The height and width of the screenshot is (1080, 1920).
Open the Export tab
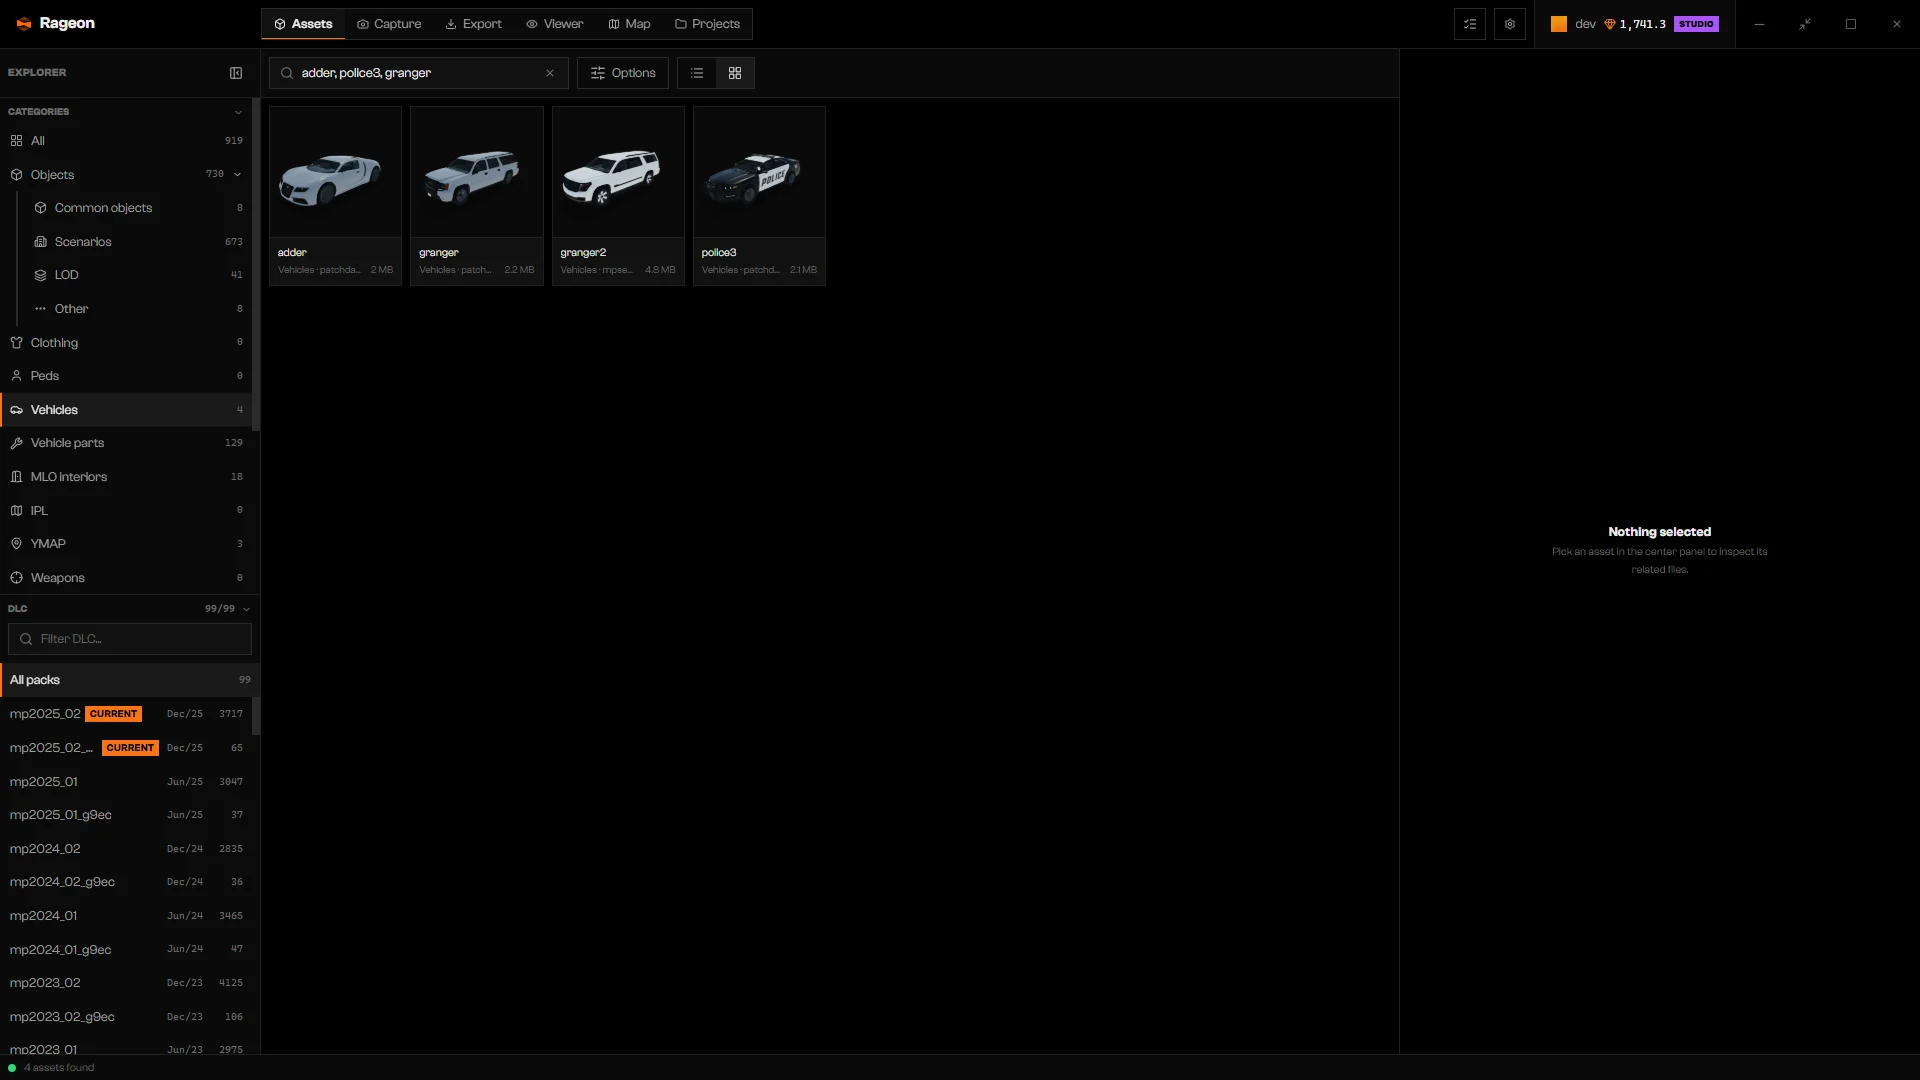(474, 24)
